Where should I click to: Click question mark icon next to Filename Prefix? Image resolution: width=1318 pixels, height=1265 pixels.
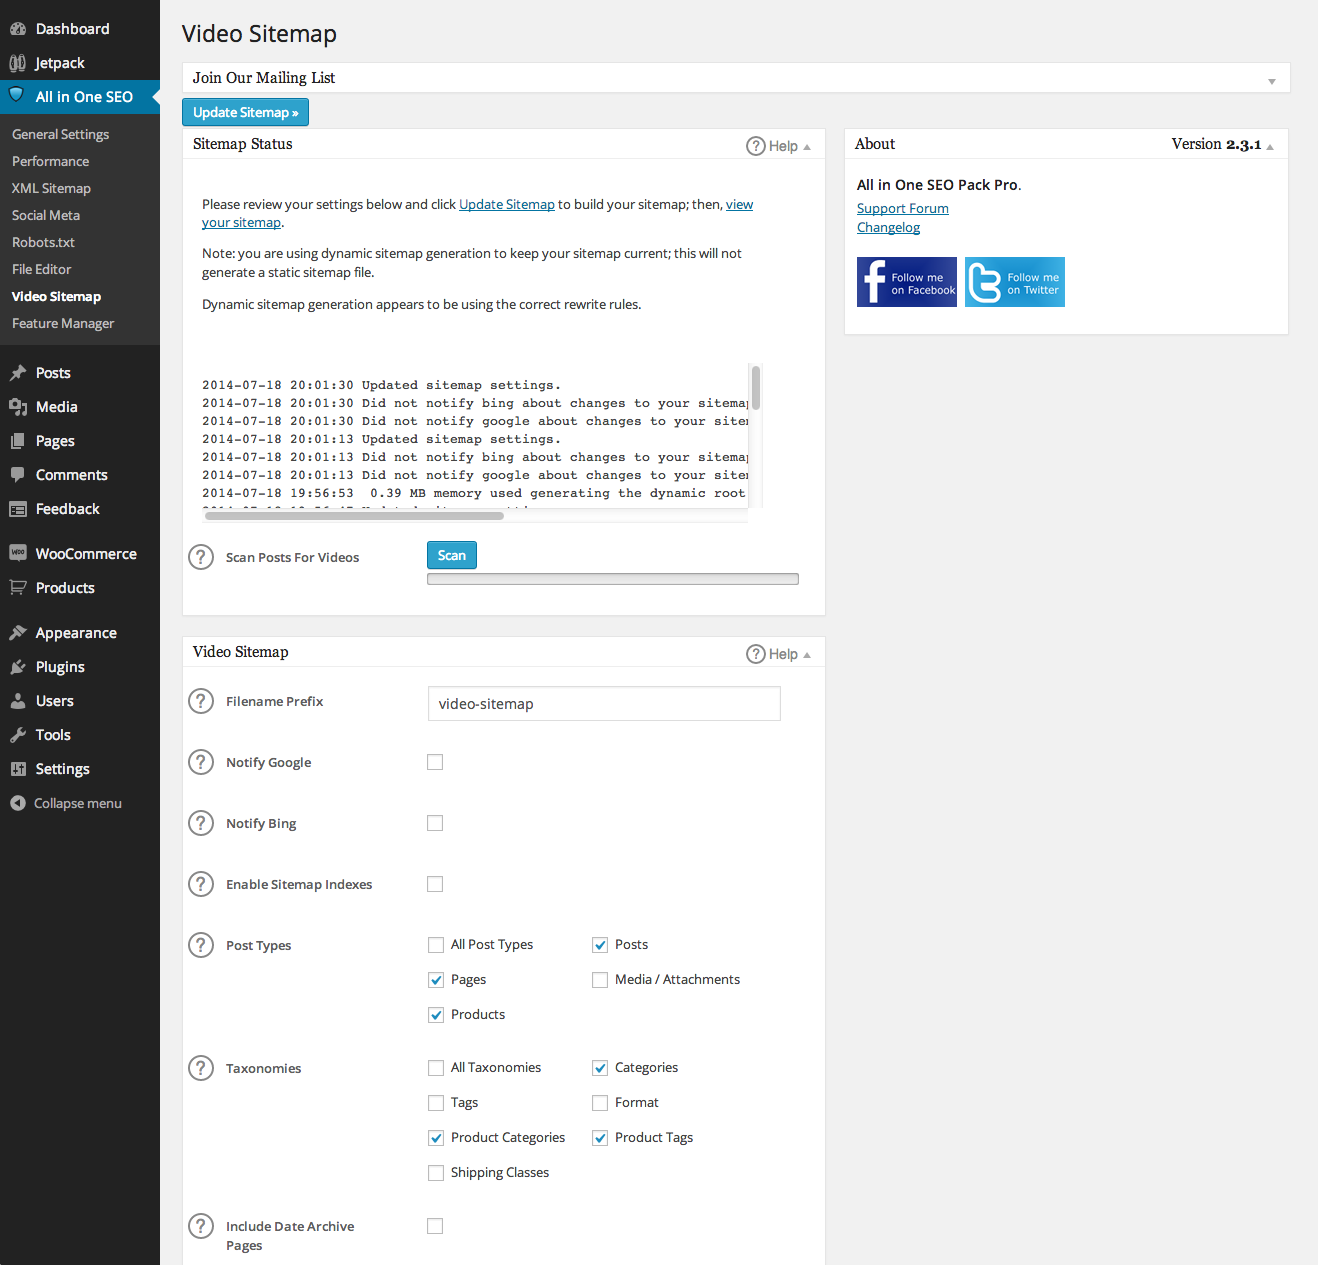[x=201, y=701]
